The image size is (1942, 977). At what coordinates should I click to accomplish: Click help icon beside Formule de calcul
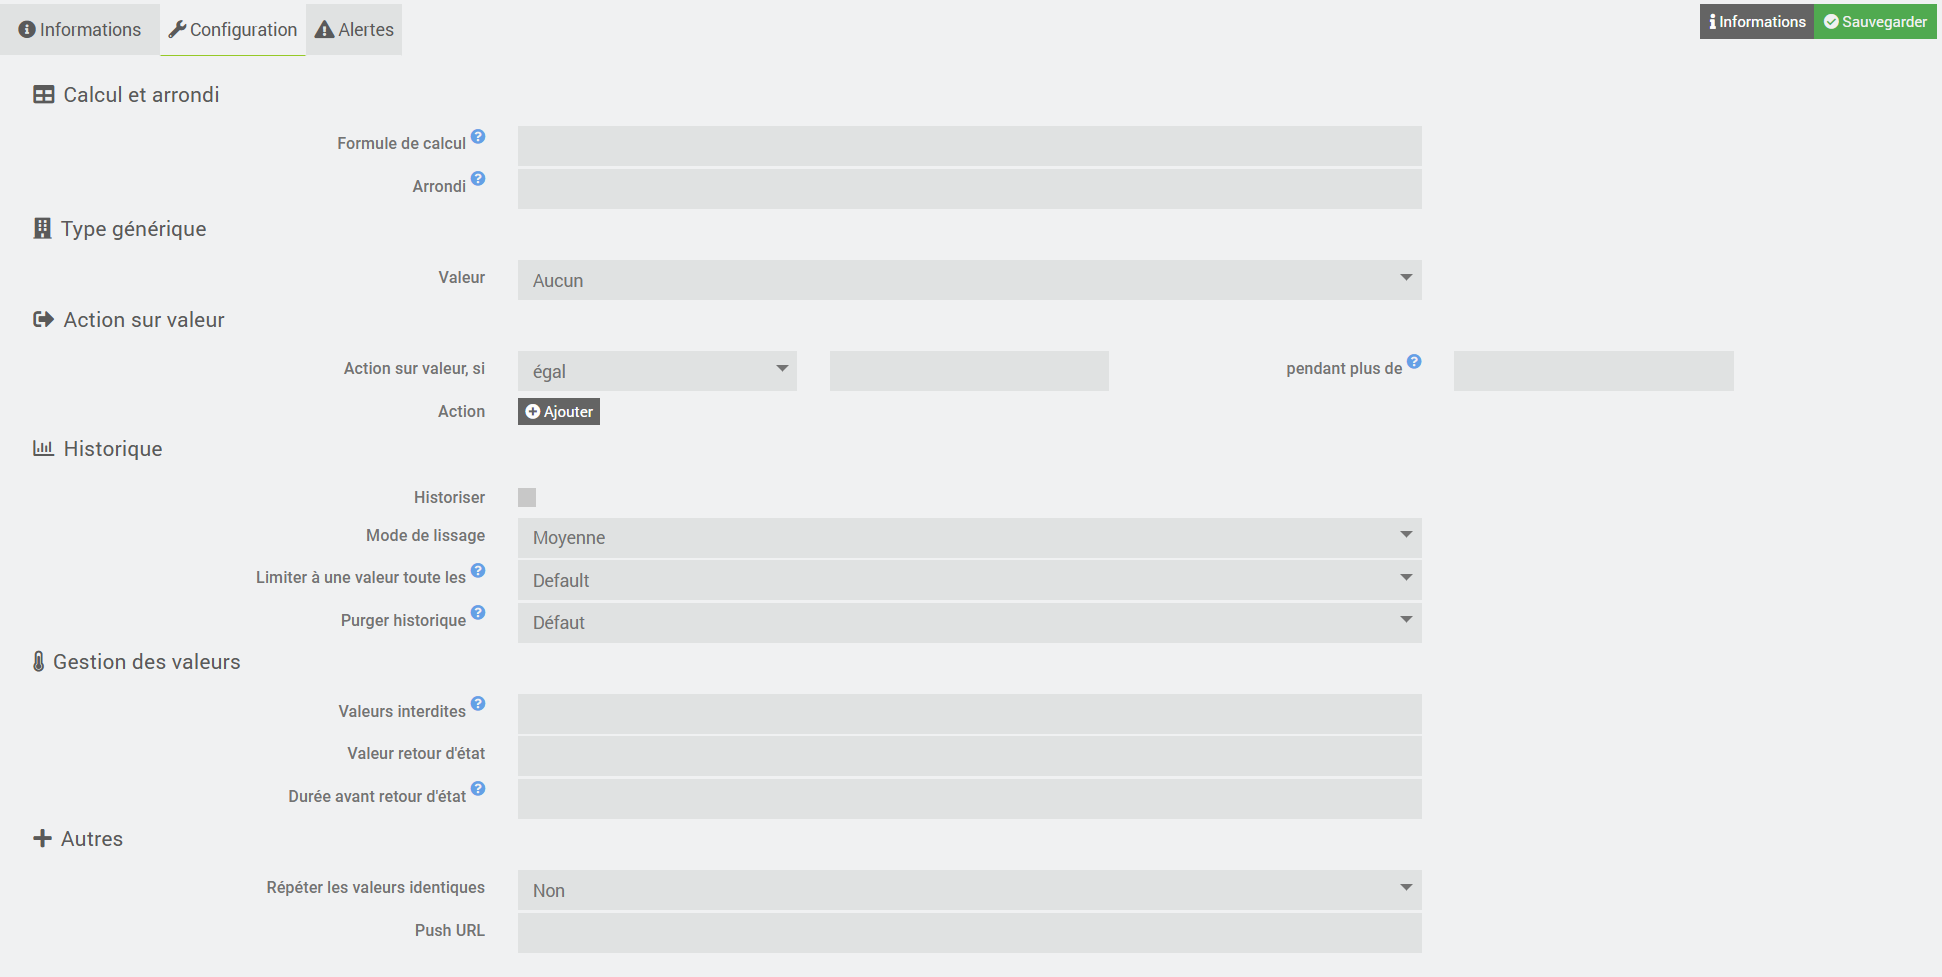tap(478, 137)
